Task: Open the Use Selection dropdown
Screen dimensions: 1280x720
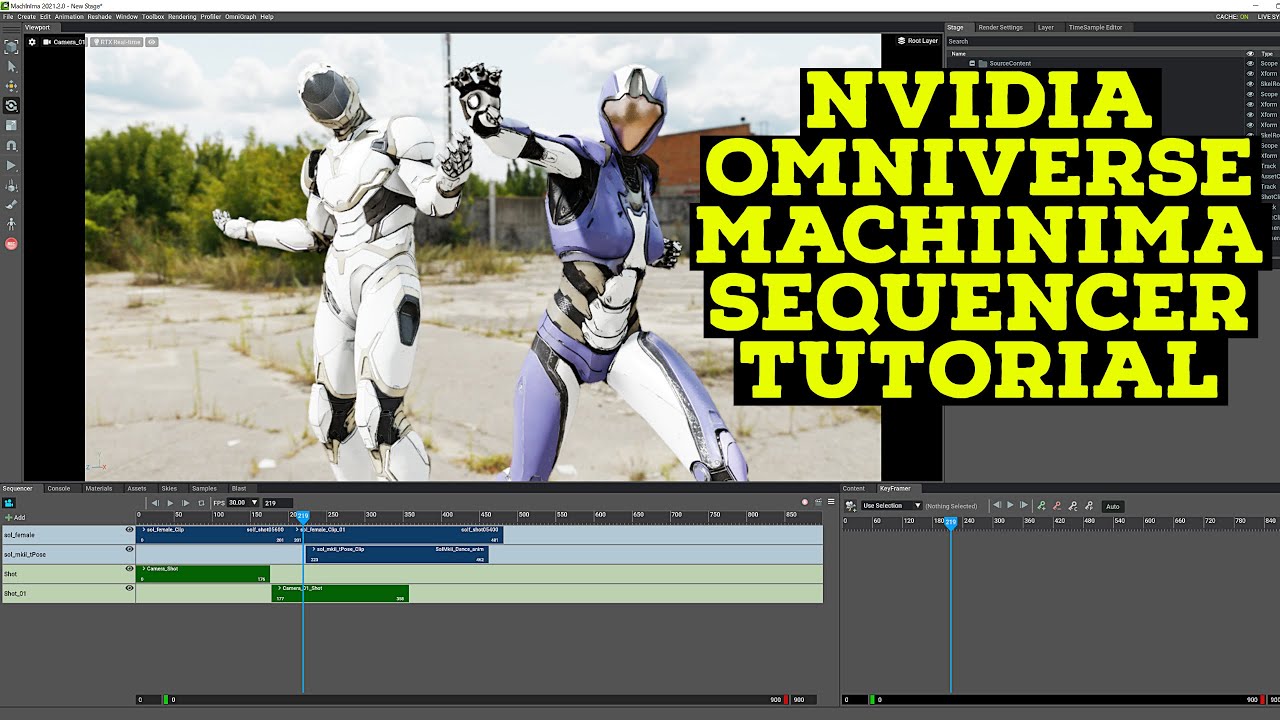Action: click(x=892, y=506)
